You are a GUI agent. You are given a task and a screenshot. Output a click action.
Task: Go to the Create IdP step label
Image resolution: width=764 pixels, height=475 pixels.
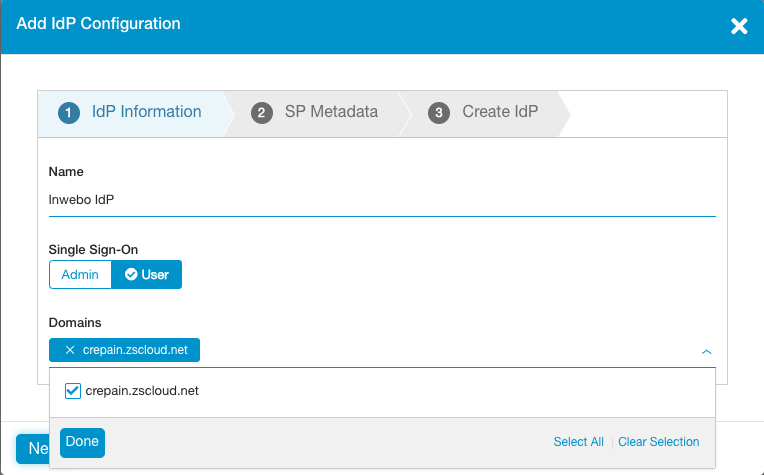point(500,112)
